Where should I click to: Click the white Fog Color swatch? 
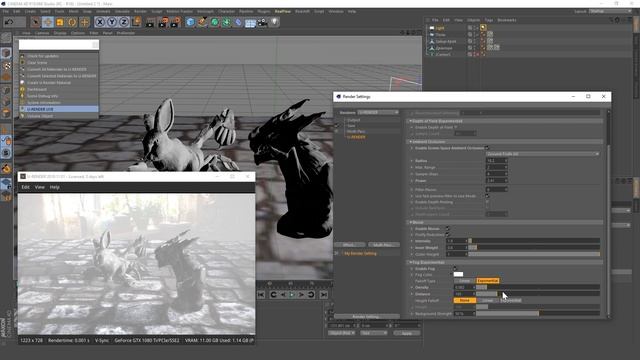click(458, 274)
